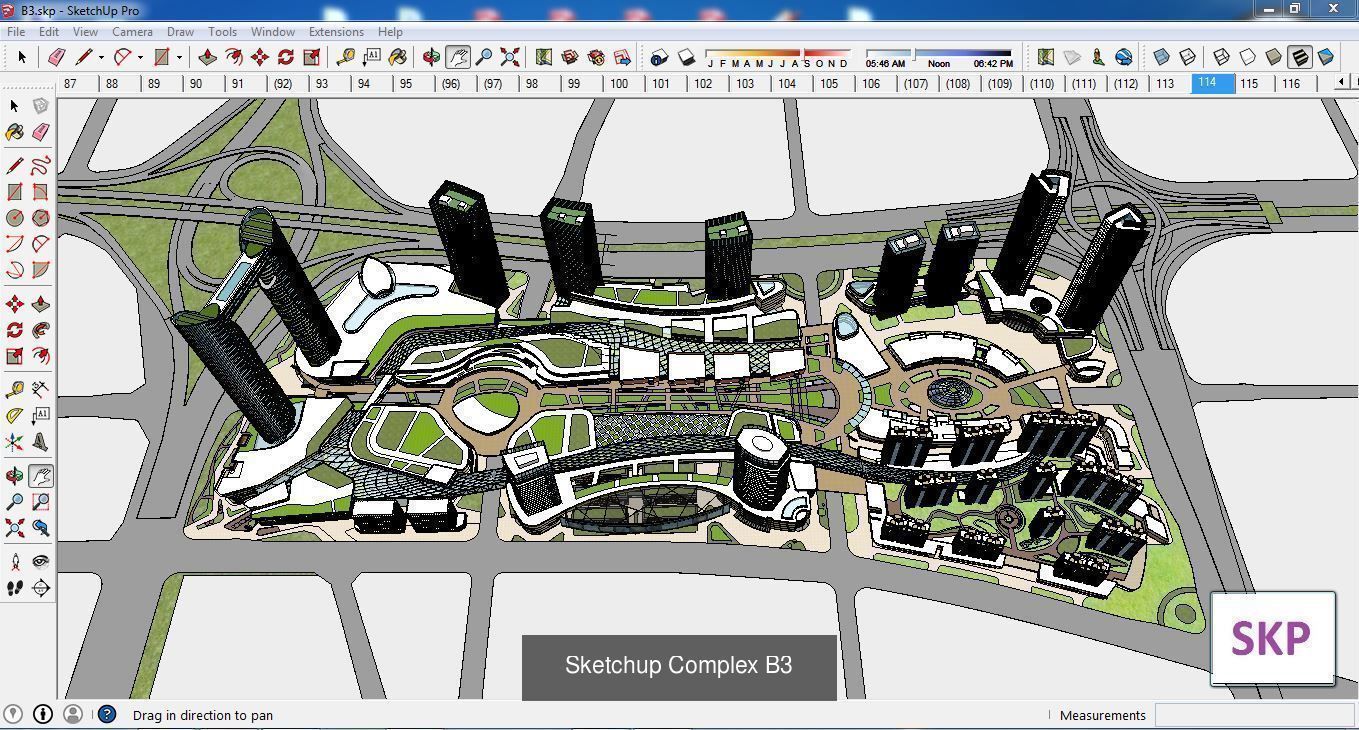Activate the Tape Measure tool in the top toolbar
The height and width of the screenshot is (730, 1359).
(x=346, y=57)
